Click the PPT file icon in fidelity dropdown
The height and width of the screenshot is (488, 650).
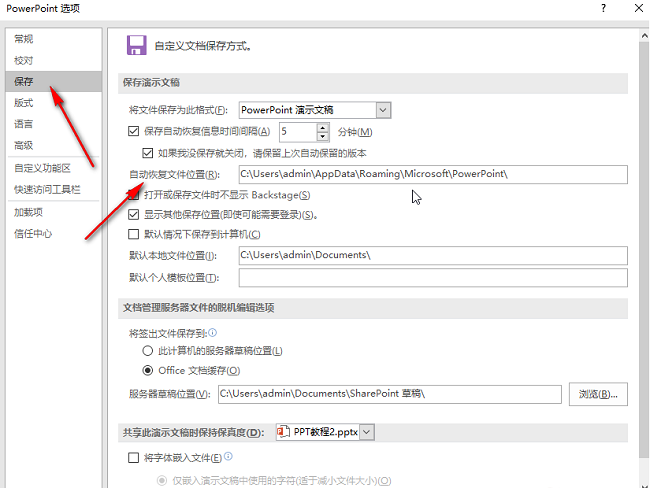pyautogui.click(x=283, y=432)
